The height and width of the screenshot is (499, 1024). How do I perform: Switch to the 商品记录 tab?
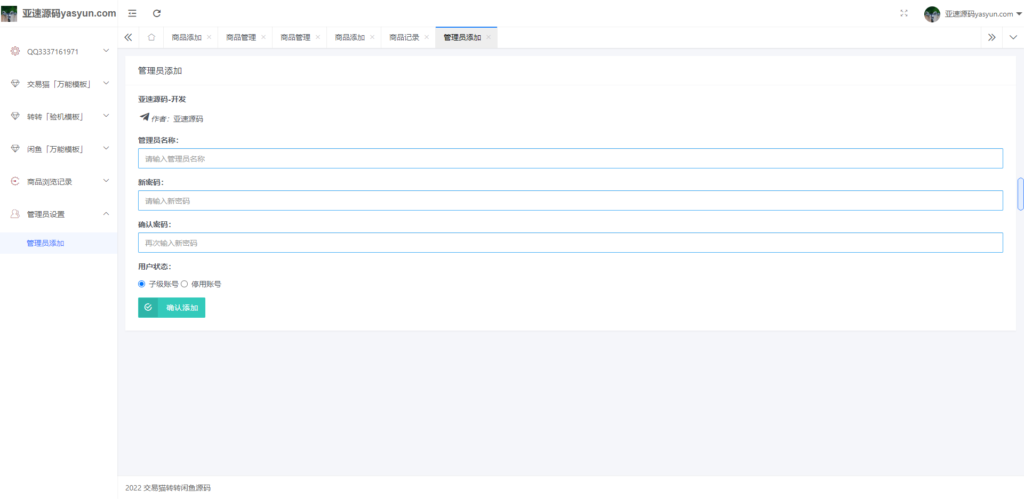tap(404, 37)
